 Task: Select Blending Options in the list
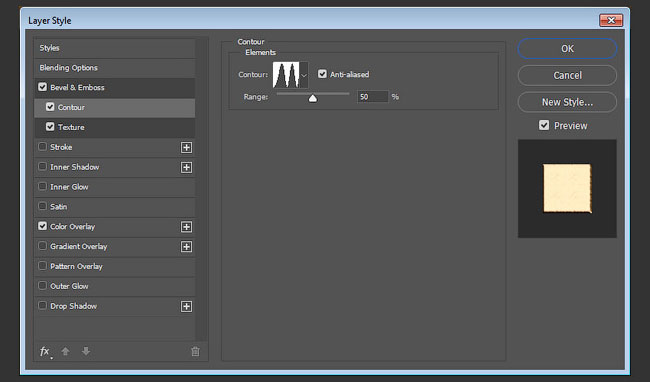(x=114, y=68)
